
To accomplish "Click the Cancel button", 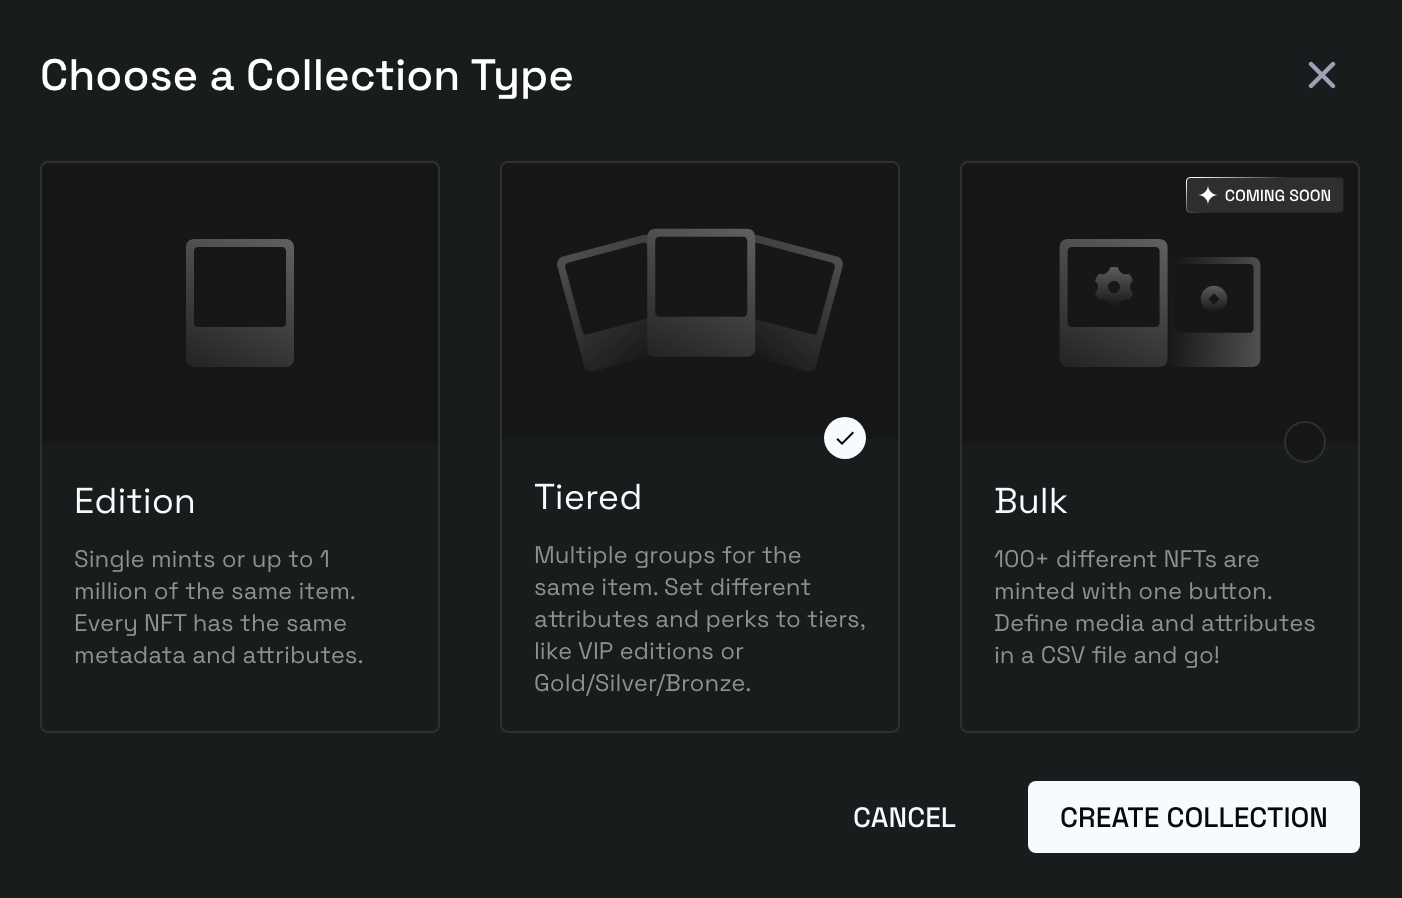I will click(904, 817).
